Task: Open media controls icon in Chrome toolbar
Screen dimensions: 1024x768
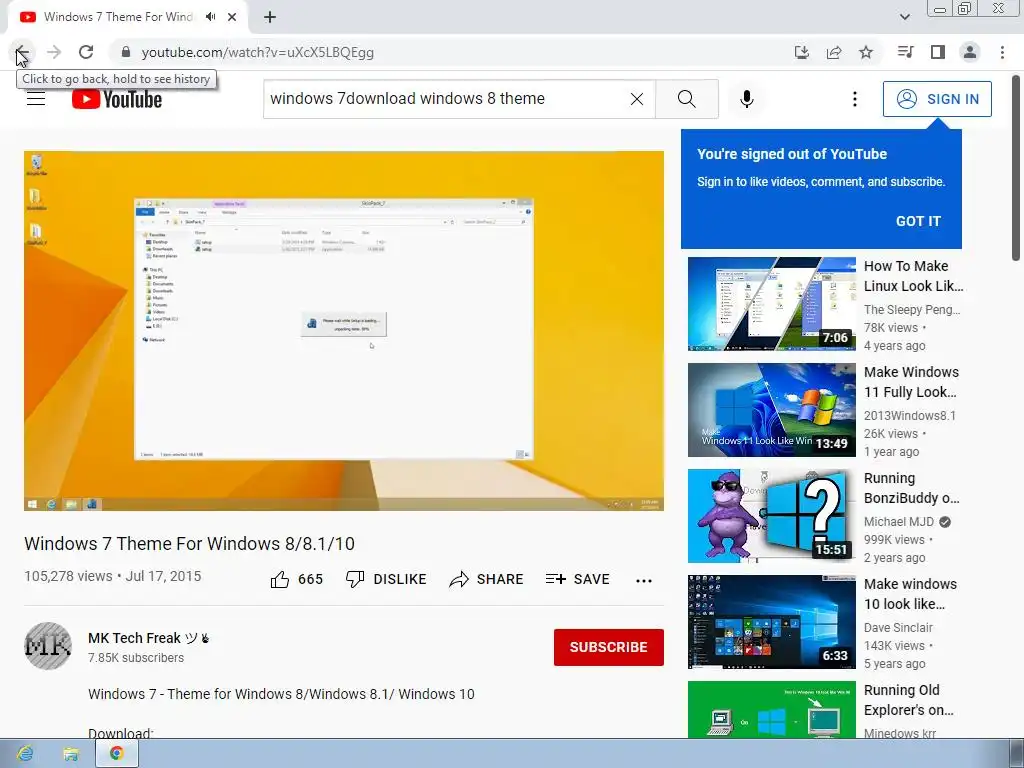Action: [906, 52]
